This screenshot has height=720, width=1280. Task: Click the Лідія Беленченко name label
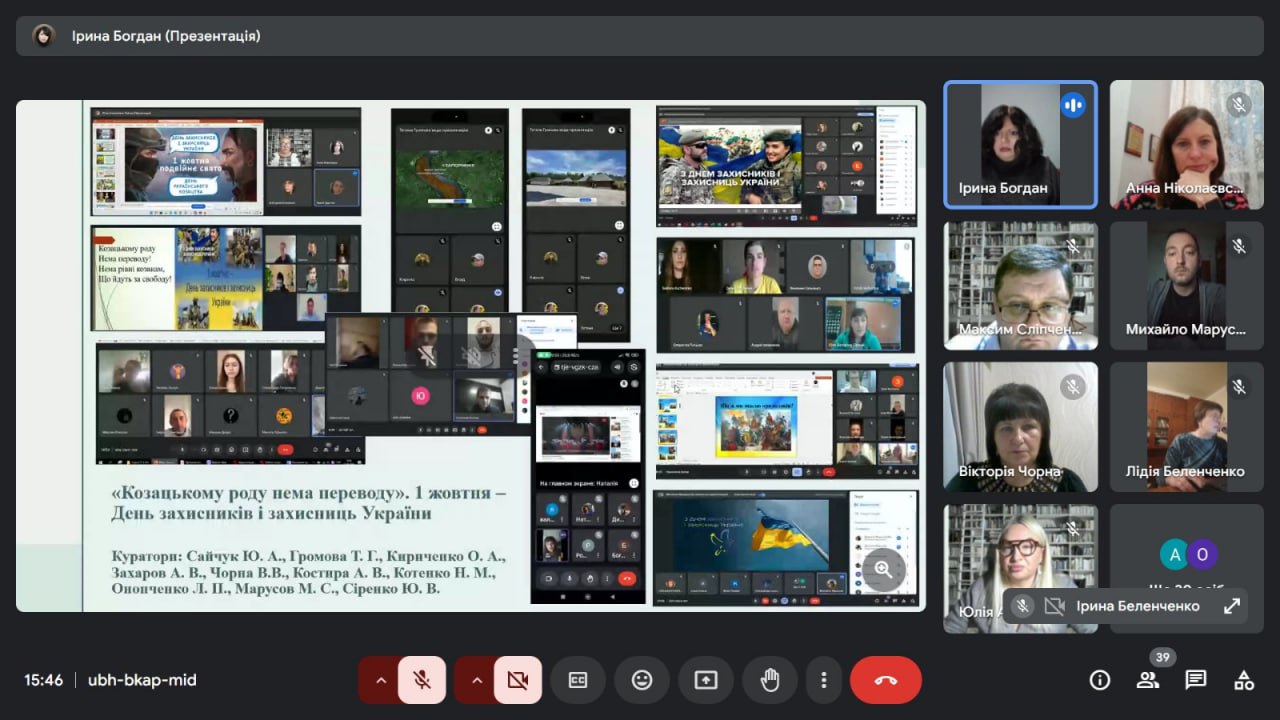pyautogui.click(x=1185, y=471)
